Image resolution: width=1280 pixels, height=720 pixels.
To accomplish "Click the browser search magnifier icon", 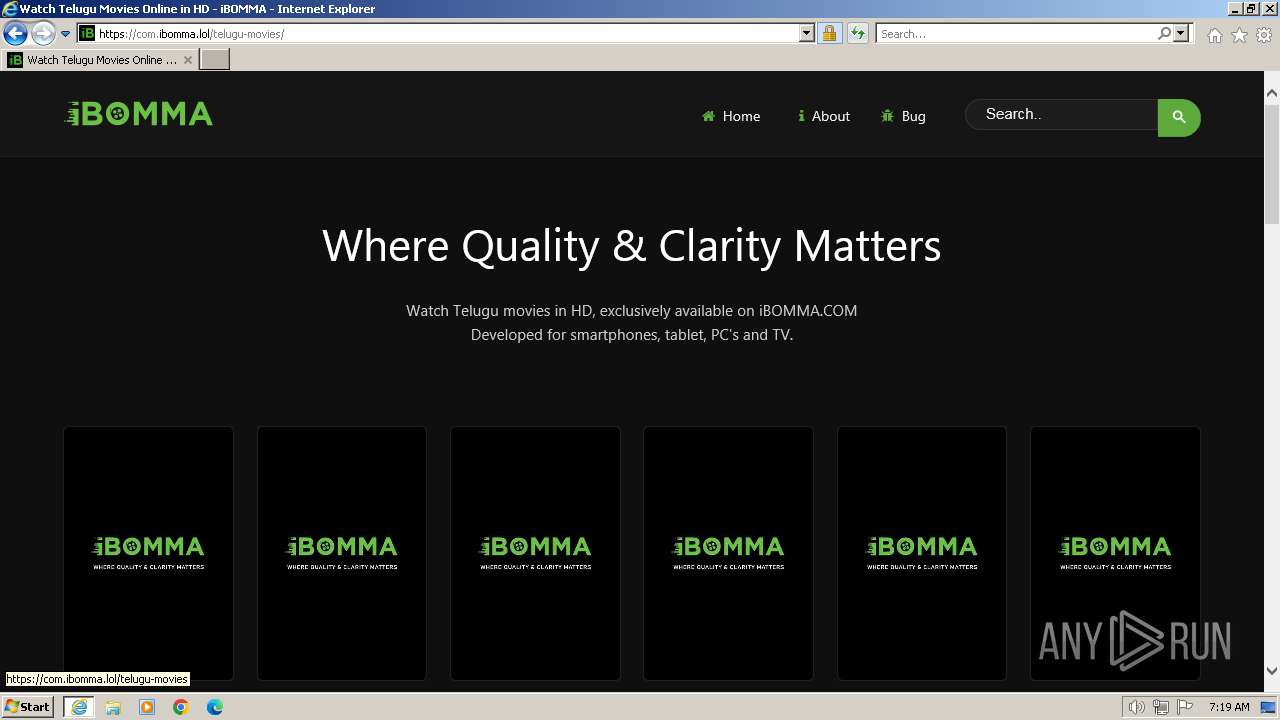I will click(1164, 33).
